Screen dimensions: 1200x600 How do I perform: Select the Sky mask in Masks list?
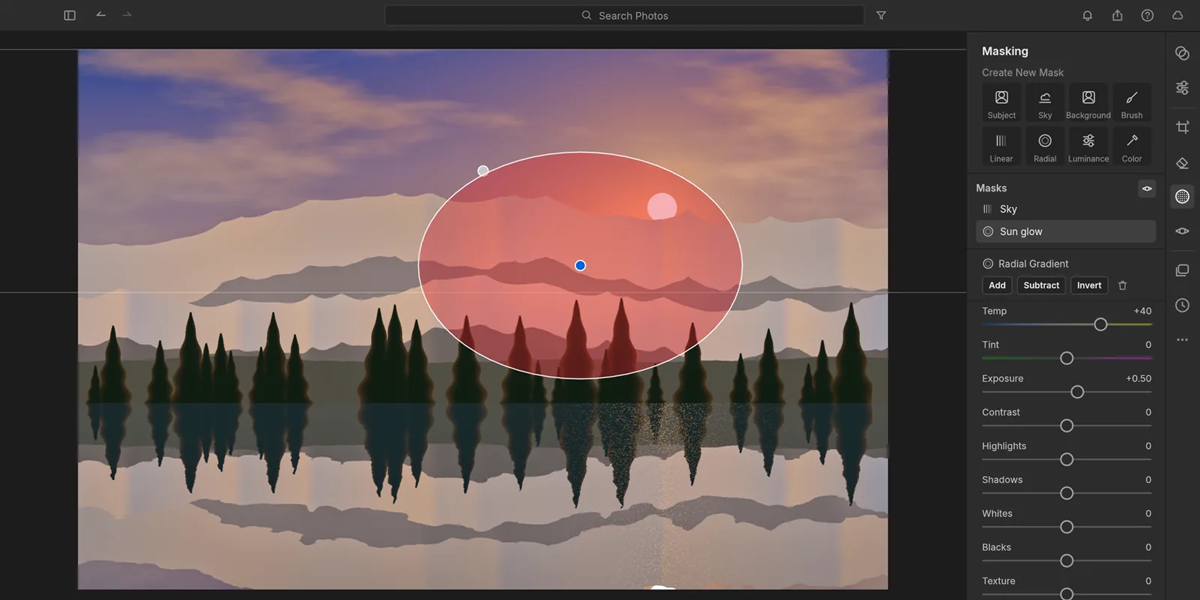tap(1066, 209)
